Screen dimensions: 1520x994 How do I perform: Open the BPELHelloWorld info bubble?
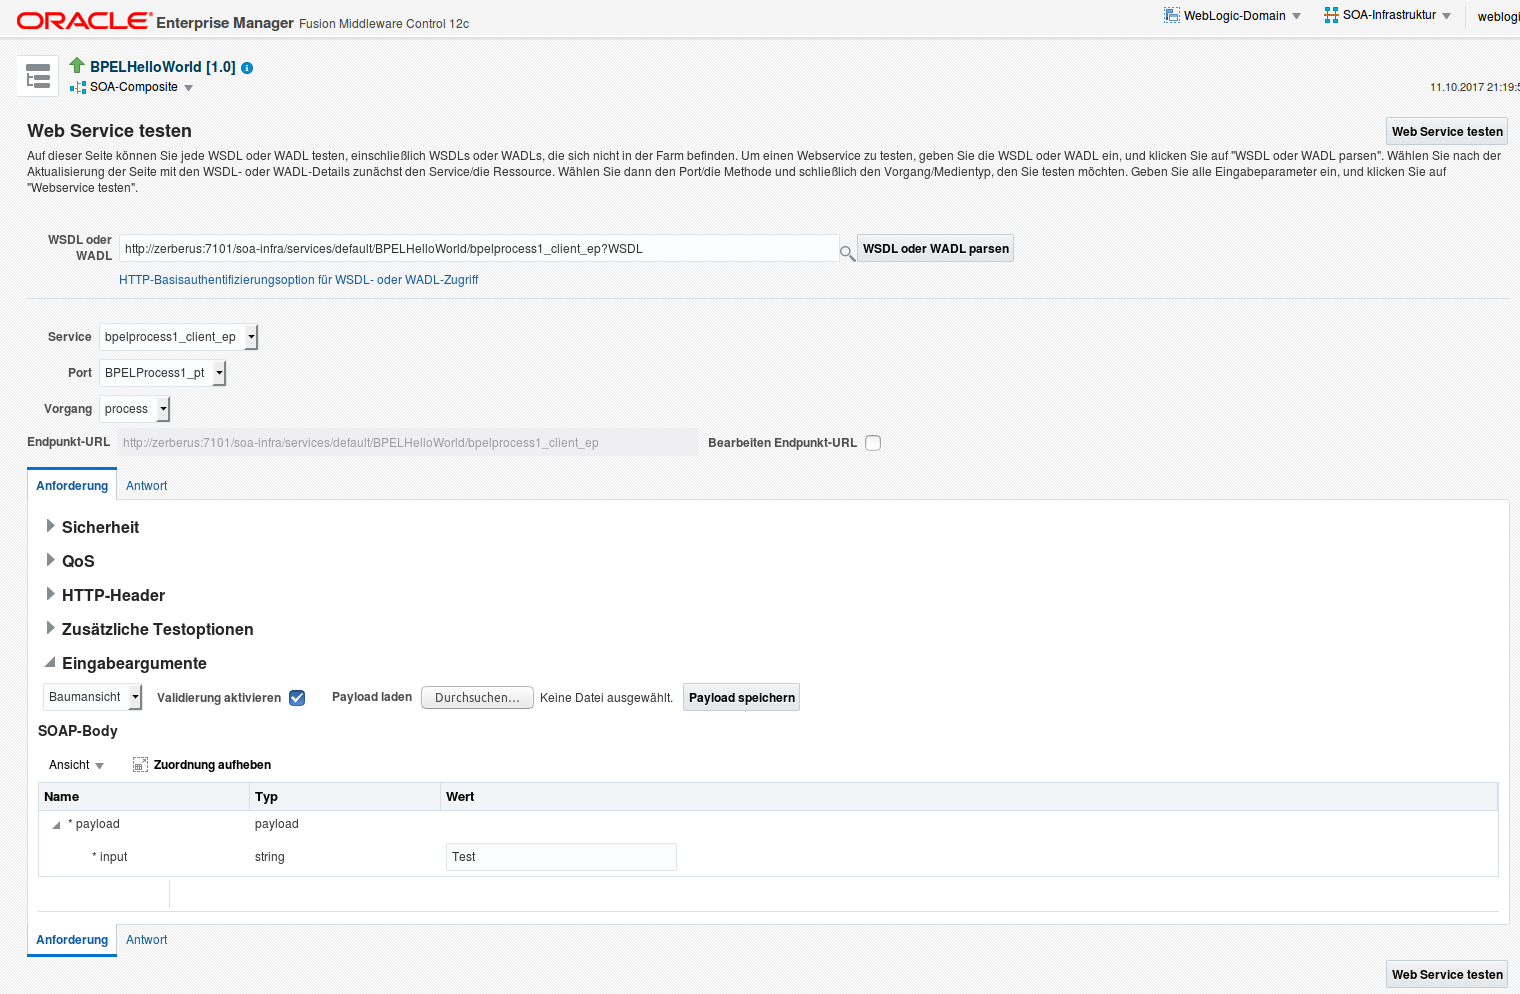click(246, 67)
